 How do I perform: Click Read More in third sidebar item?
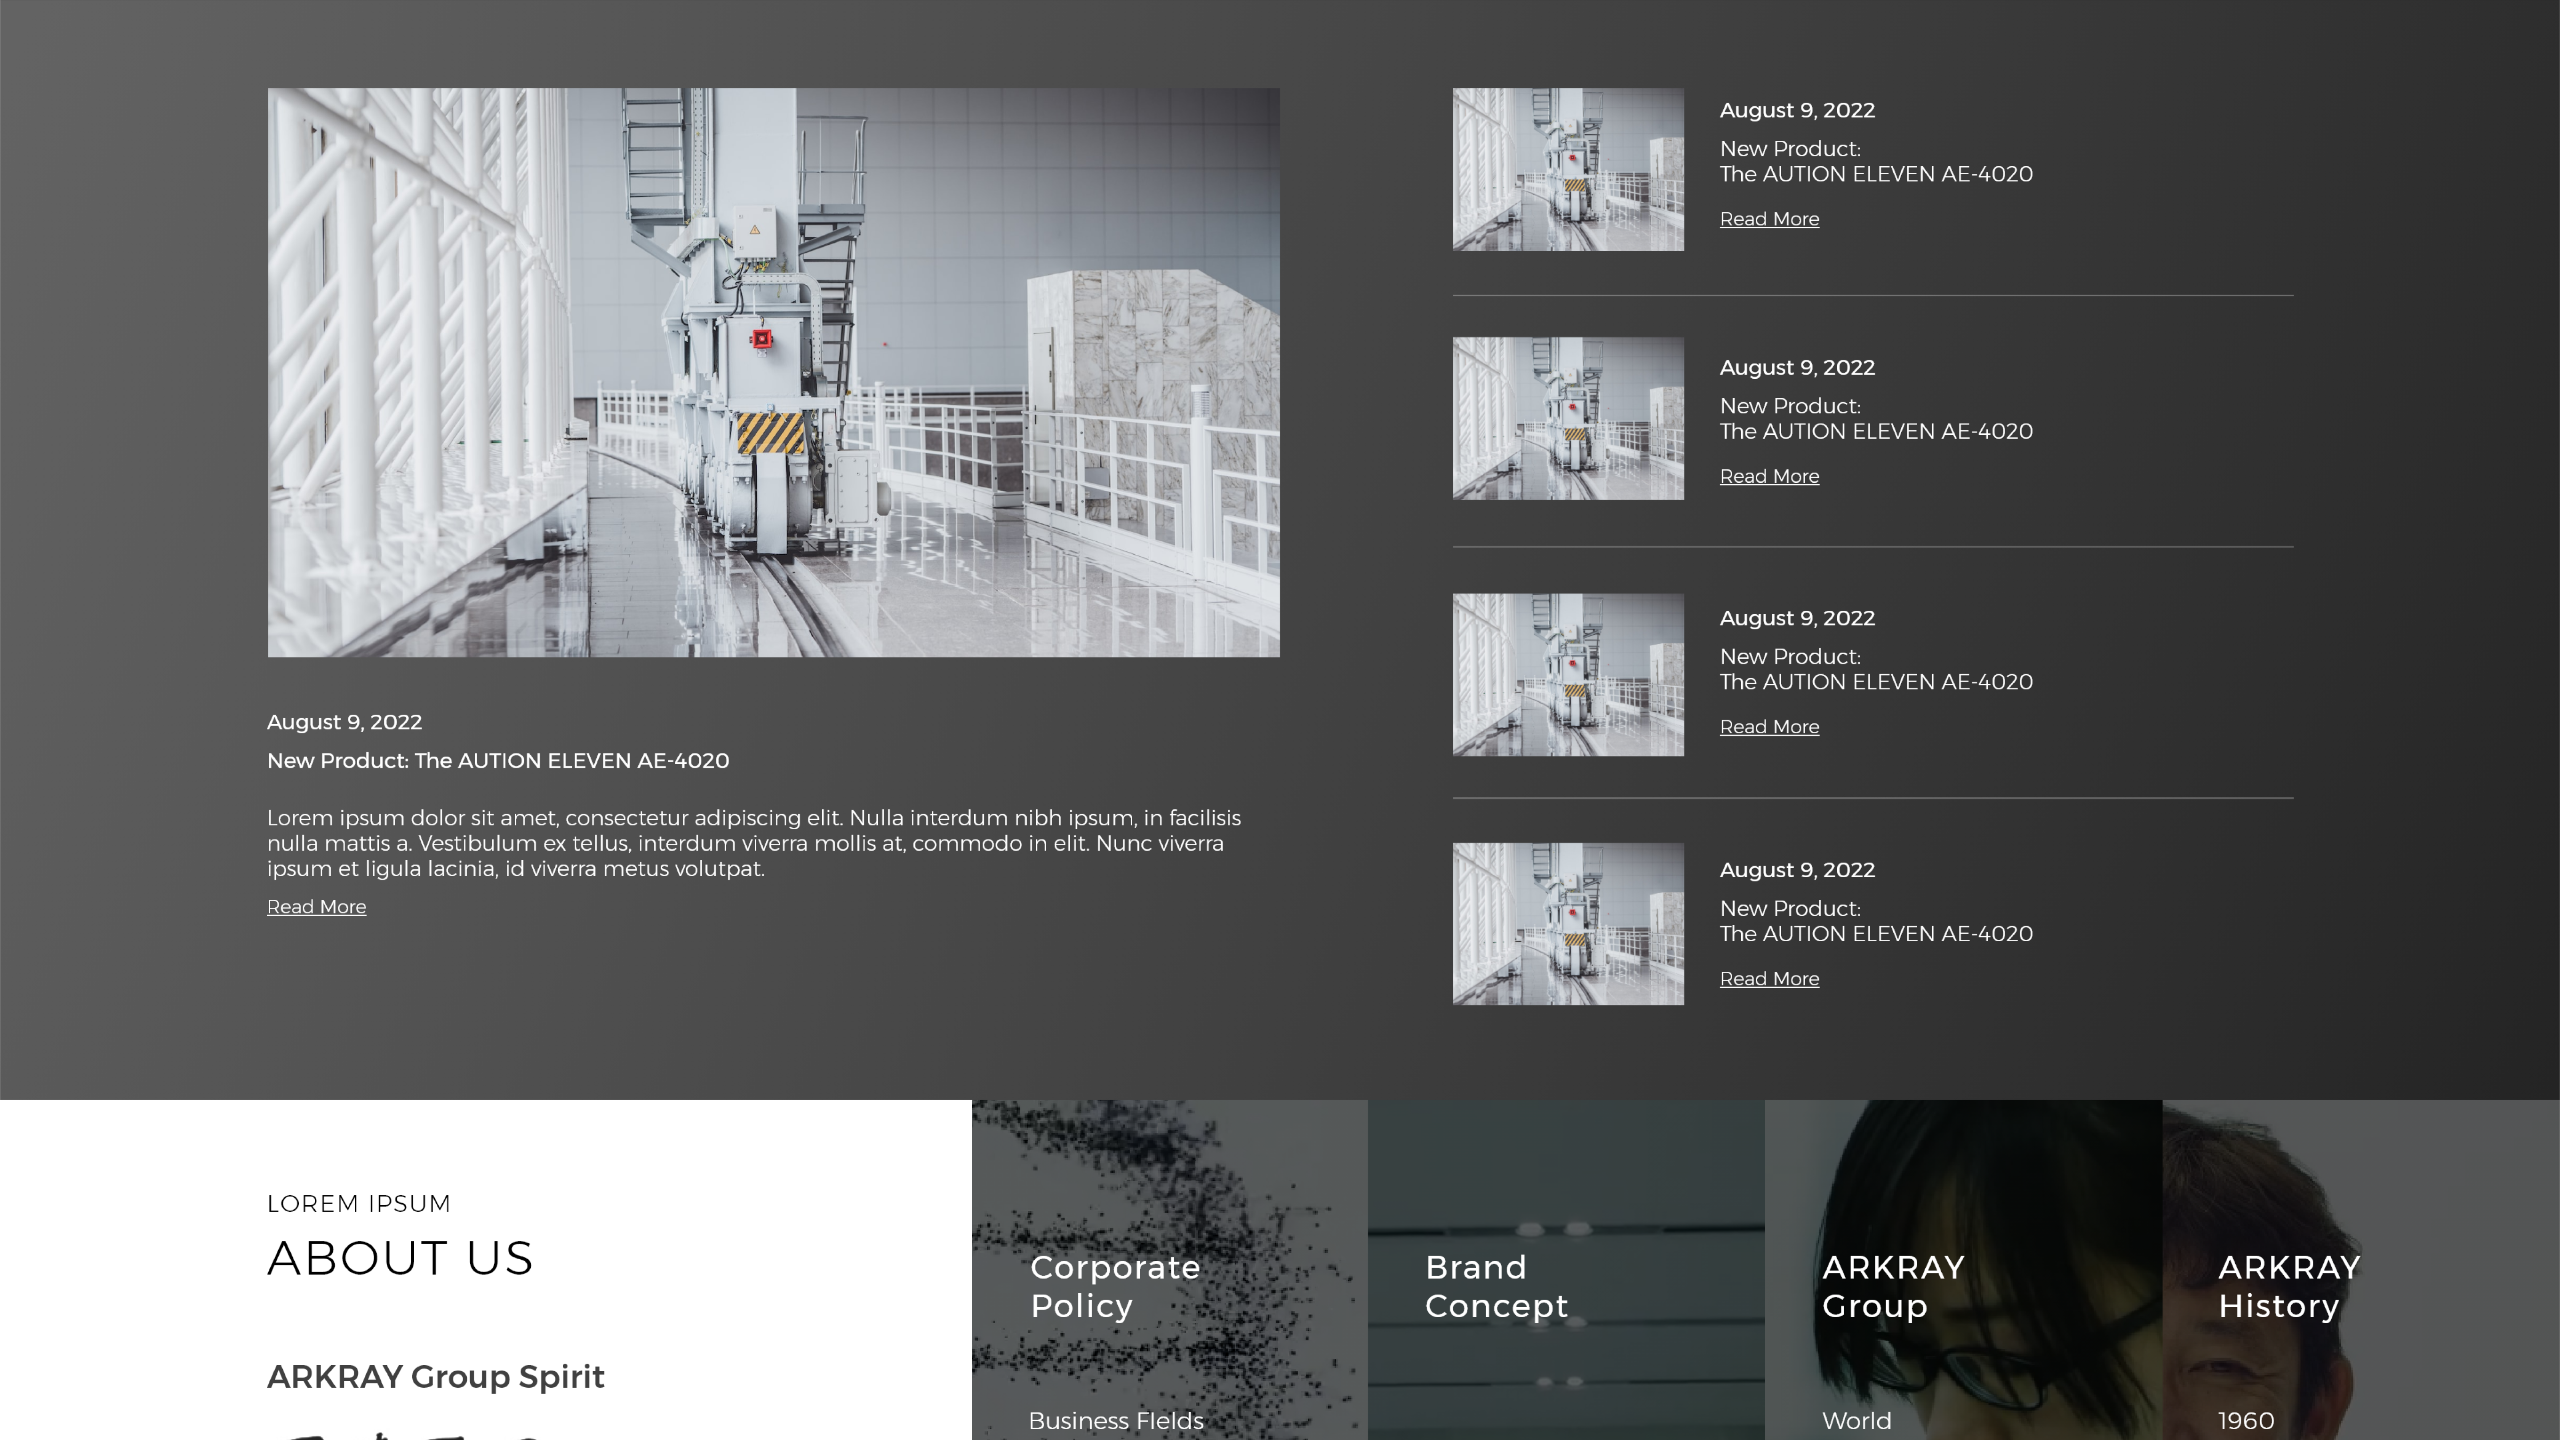coord(1769,727)
